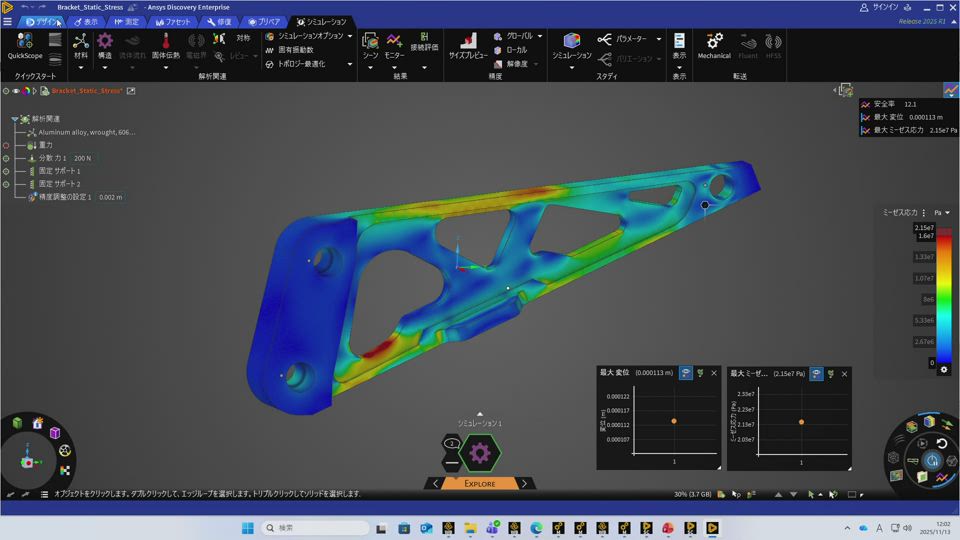Open the 構造 (Structural) physics tool
Screen dimensions: 960x540
pos(105,44)
